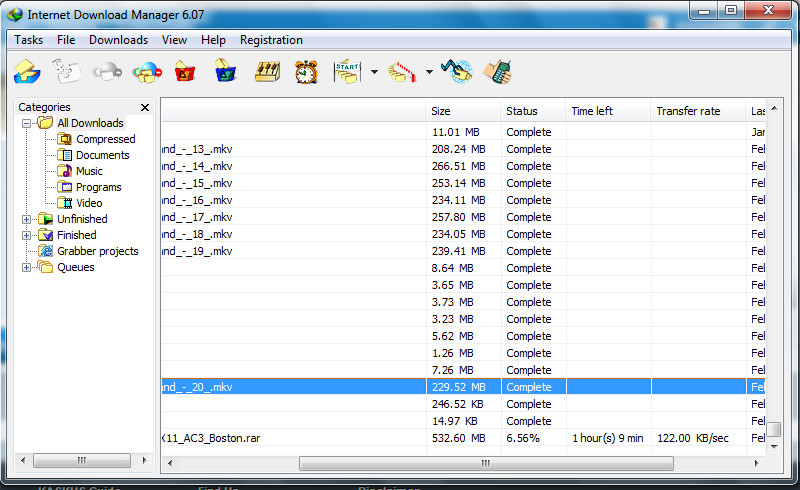Select the Music category
The height and width of the screenshot is (490, 800).
pos(89,171)
